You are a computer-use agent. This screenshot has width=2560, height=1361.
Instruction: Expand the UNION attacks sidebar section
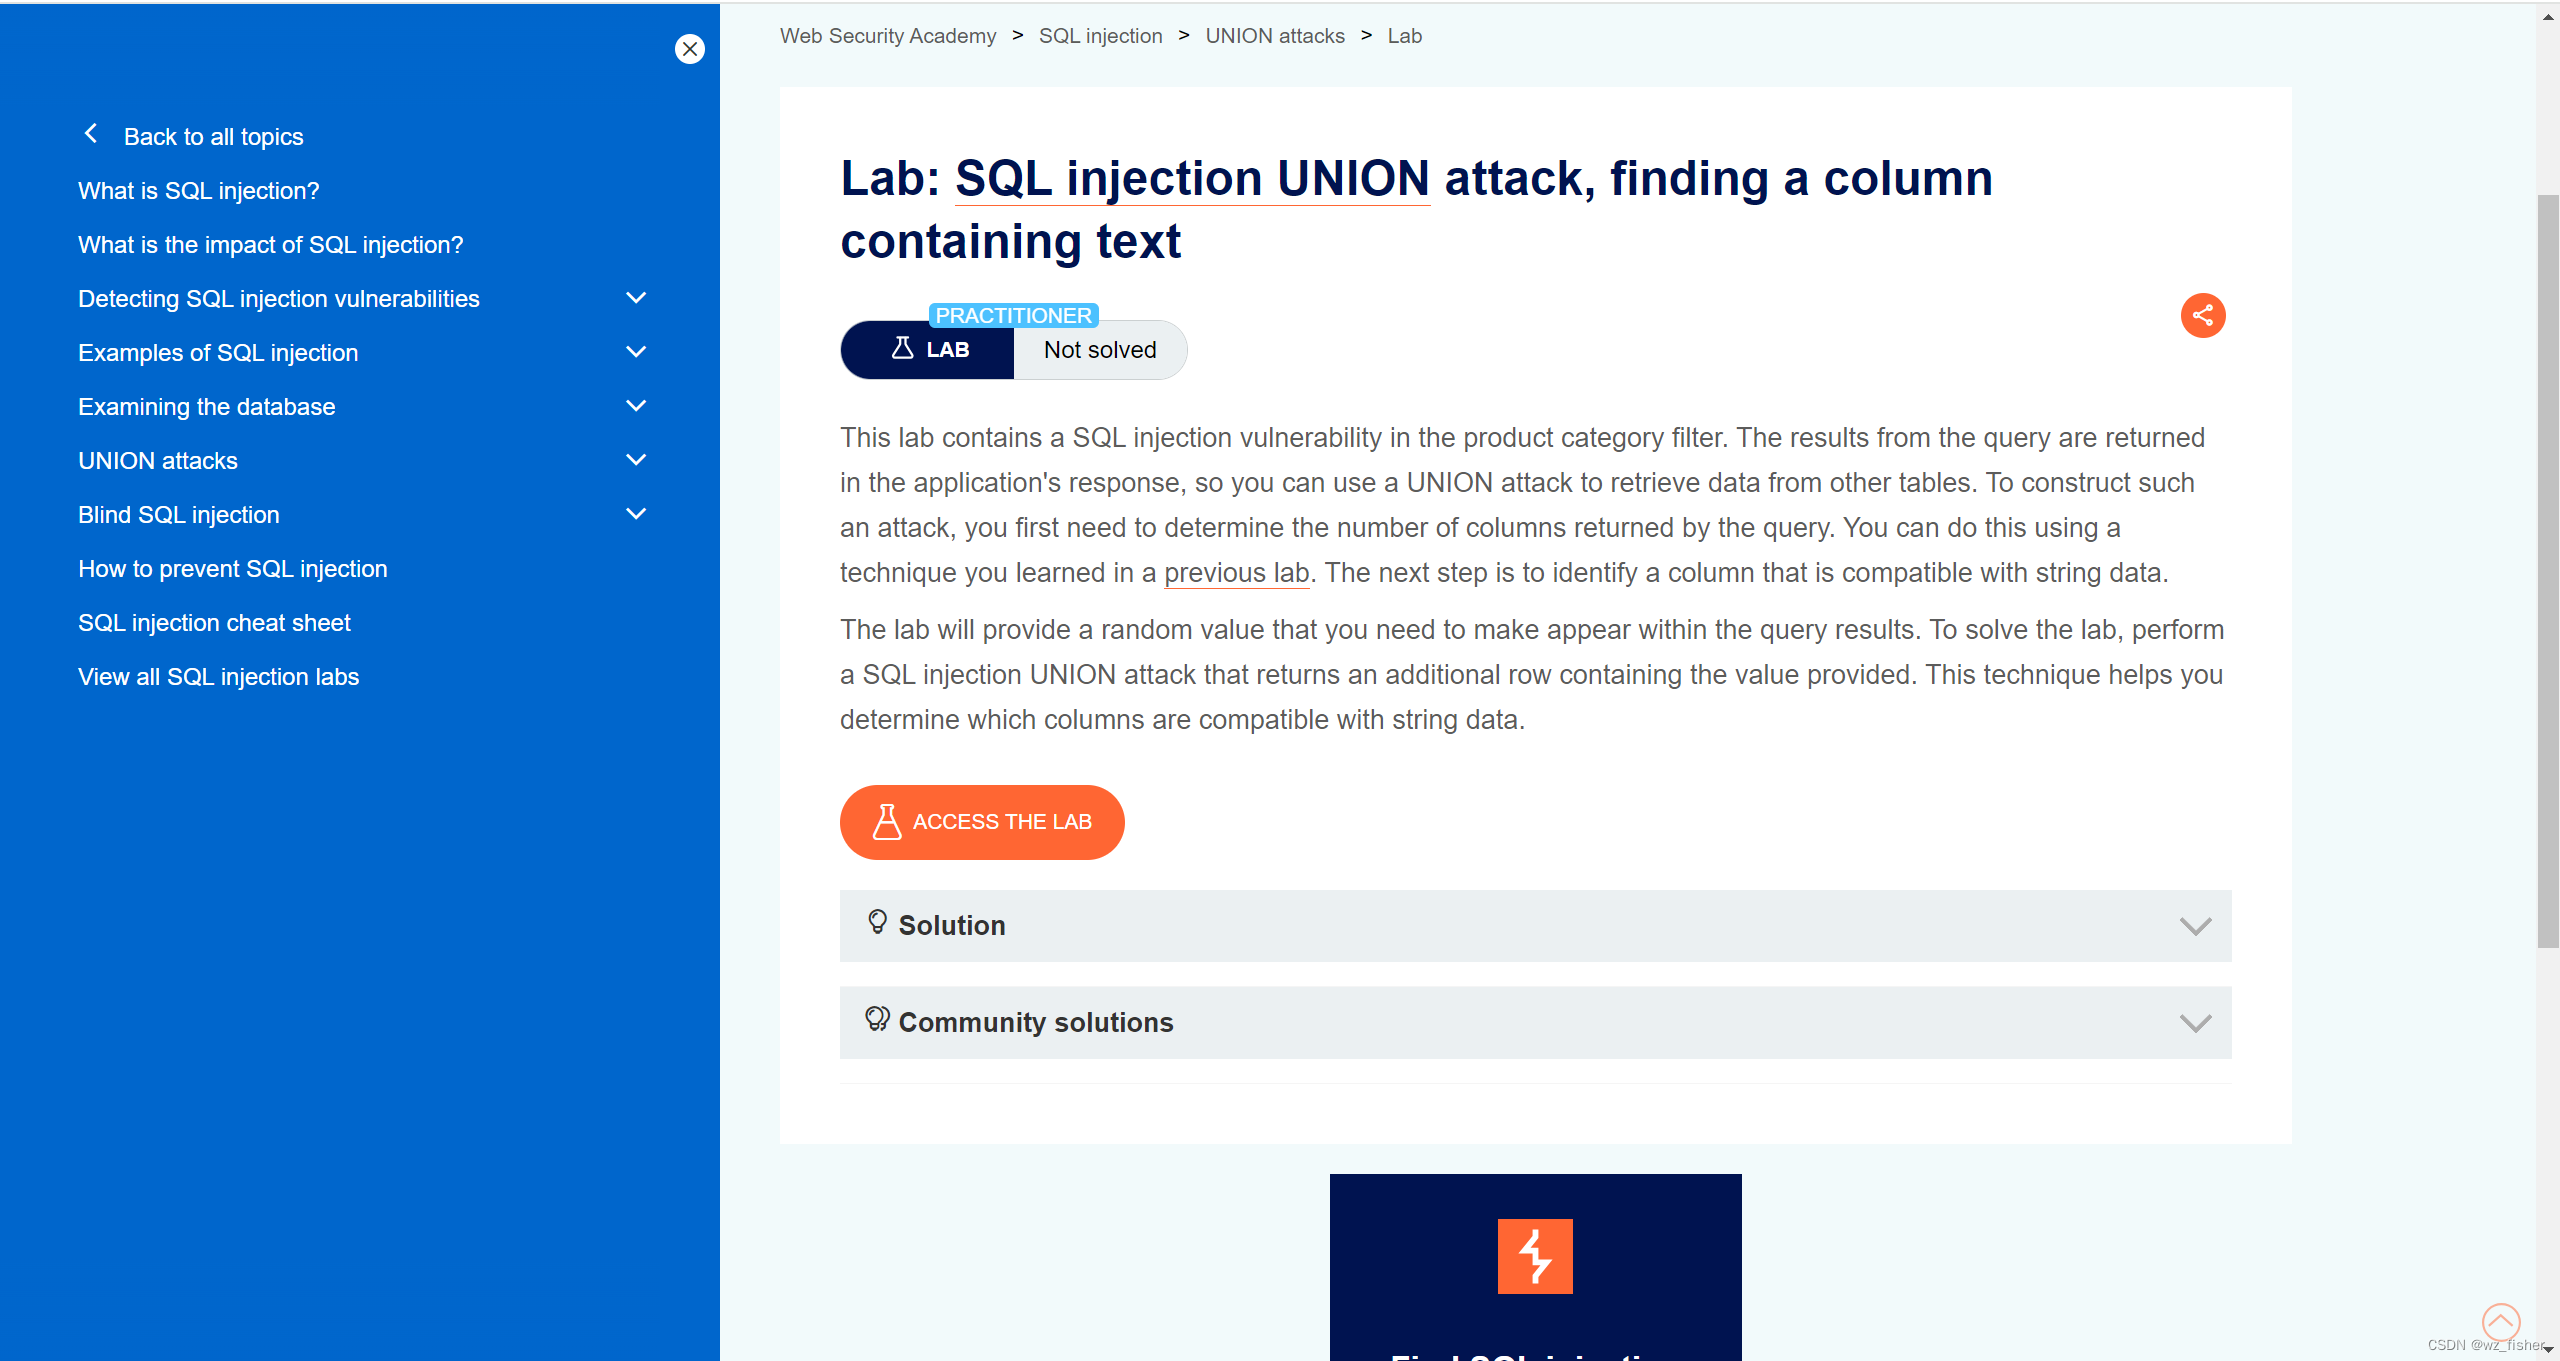pyautogui.click(x=636, y=460)
